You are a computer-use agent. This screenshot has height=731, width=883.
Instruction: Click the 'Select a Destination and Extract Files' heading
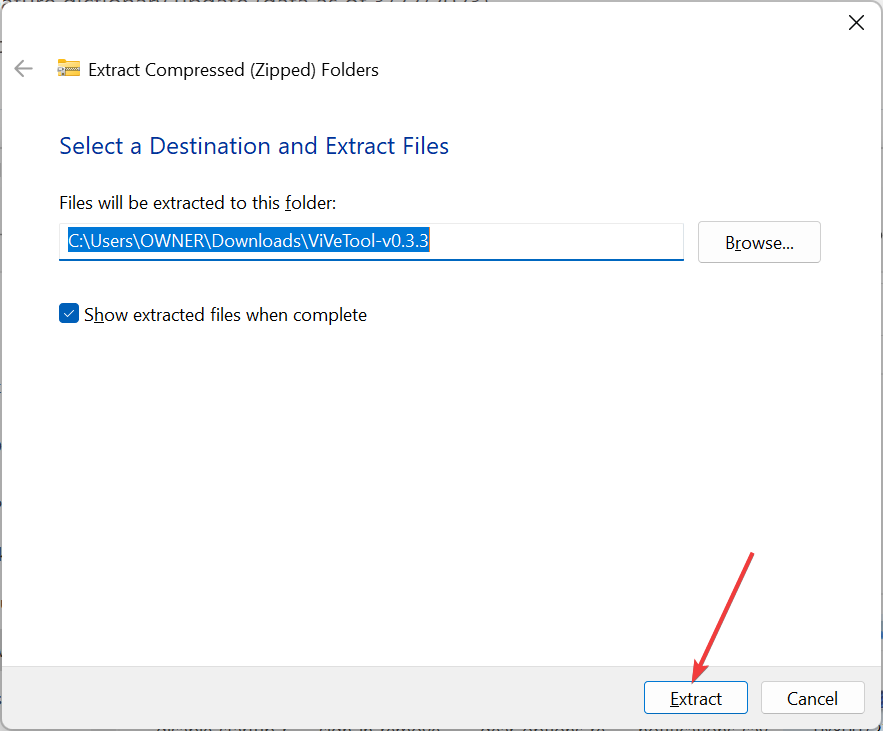254,146
